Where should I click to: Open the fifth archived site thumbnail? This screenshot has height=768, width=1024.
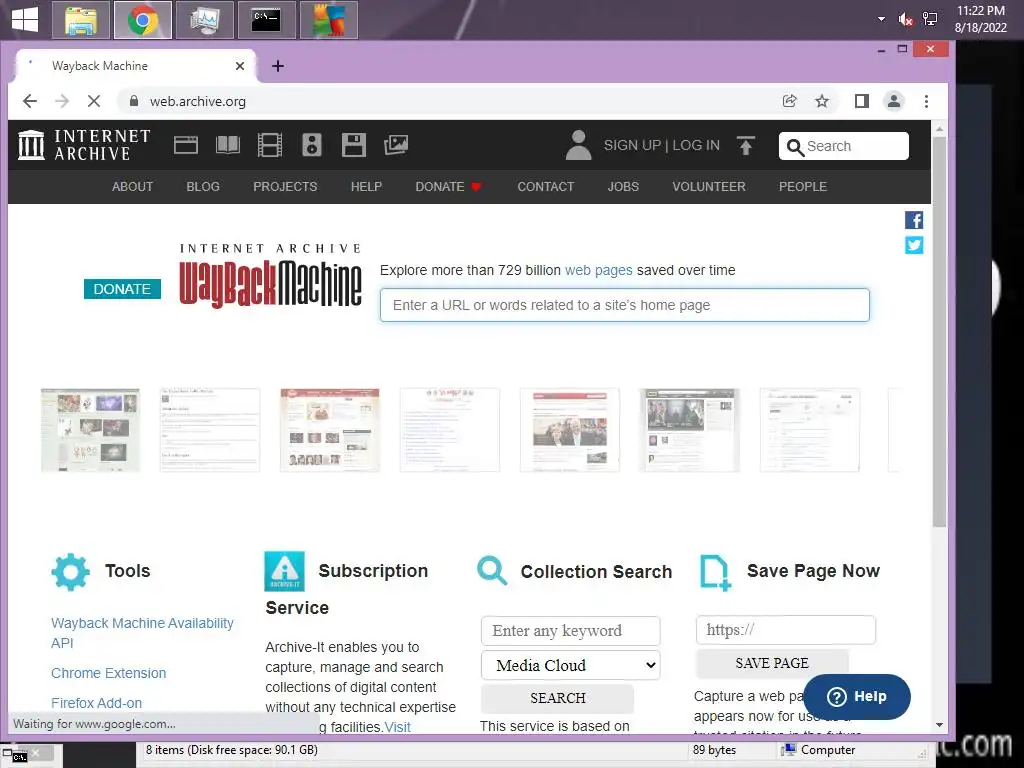569,430
